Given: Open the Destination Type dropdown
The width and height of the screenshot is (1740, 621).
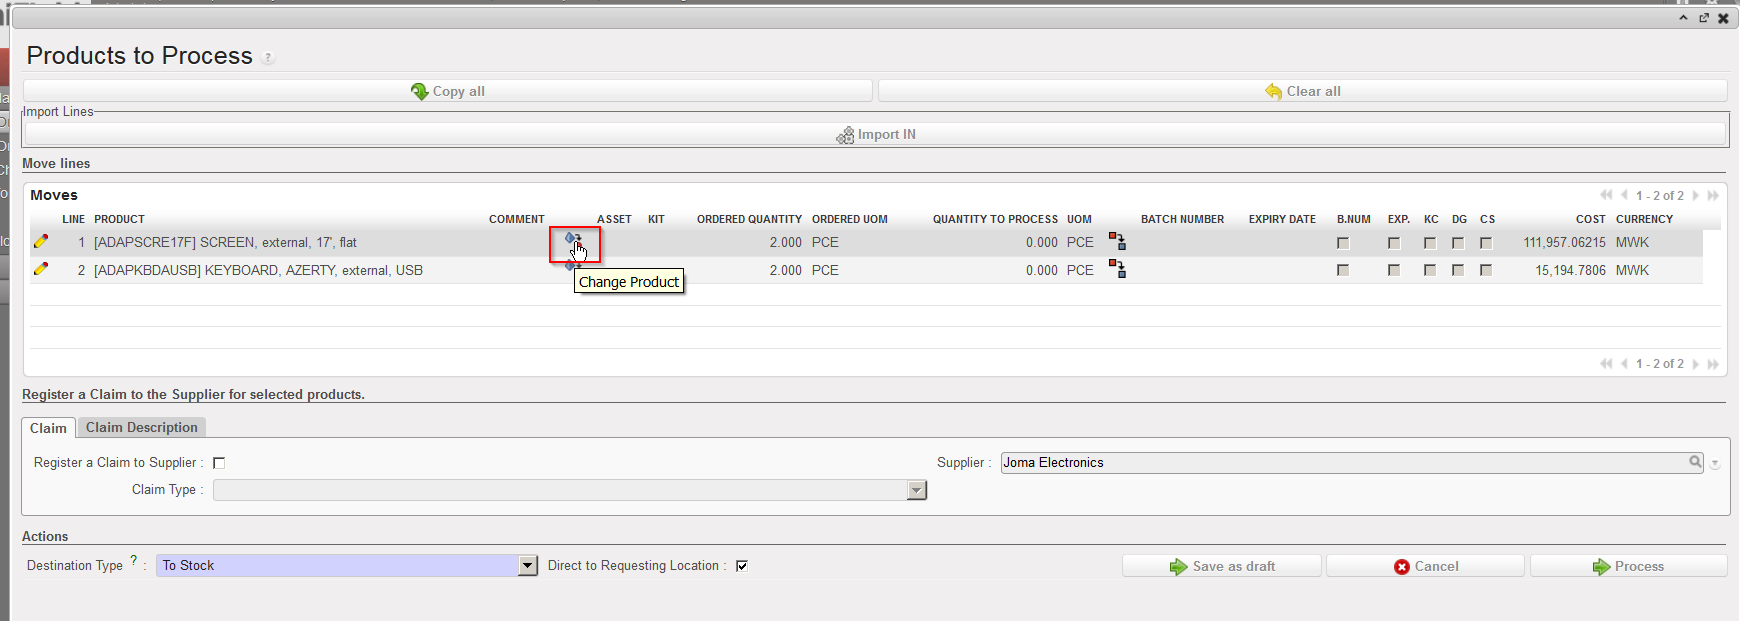Looking at the screenshot, I should point(528,566).
